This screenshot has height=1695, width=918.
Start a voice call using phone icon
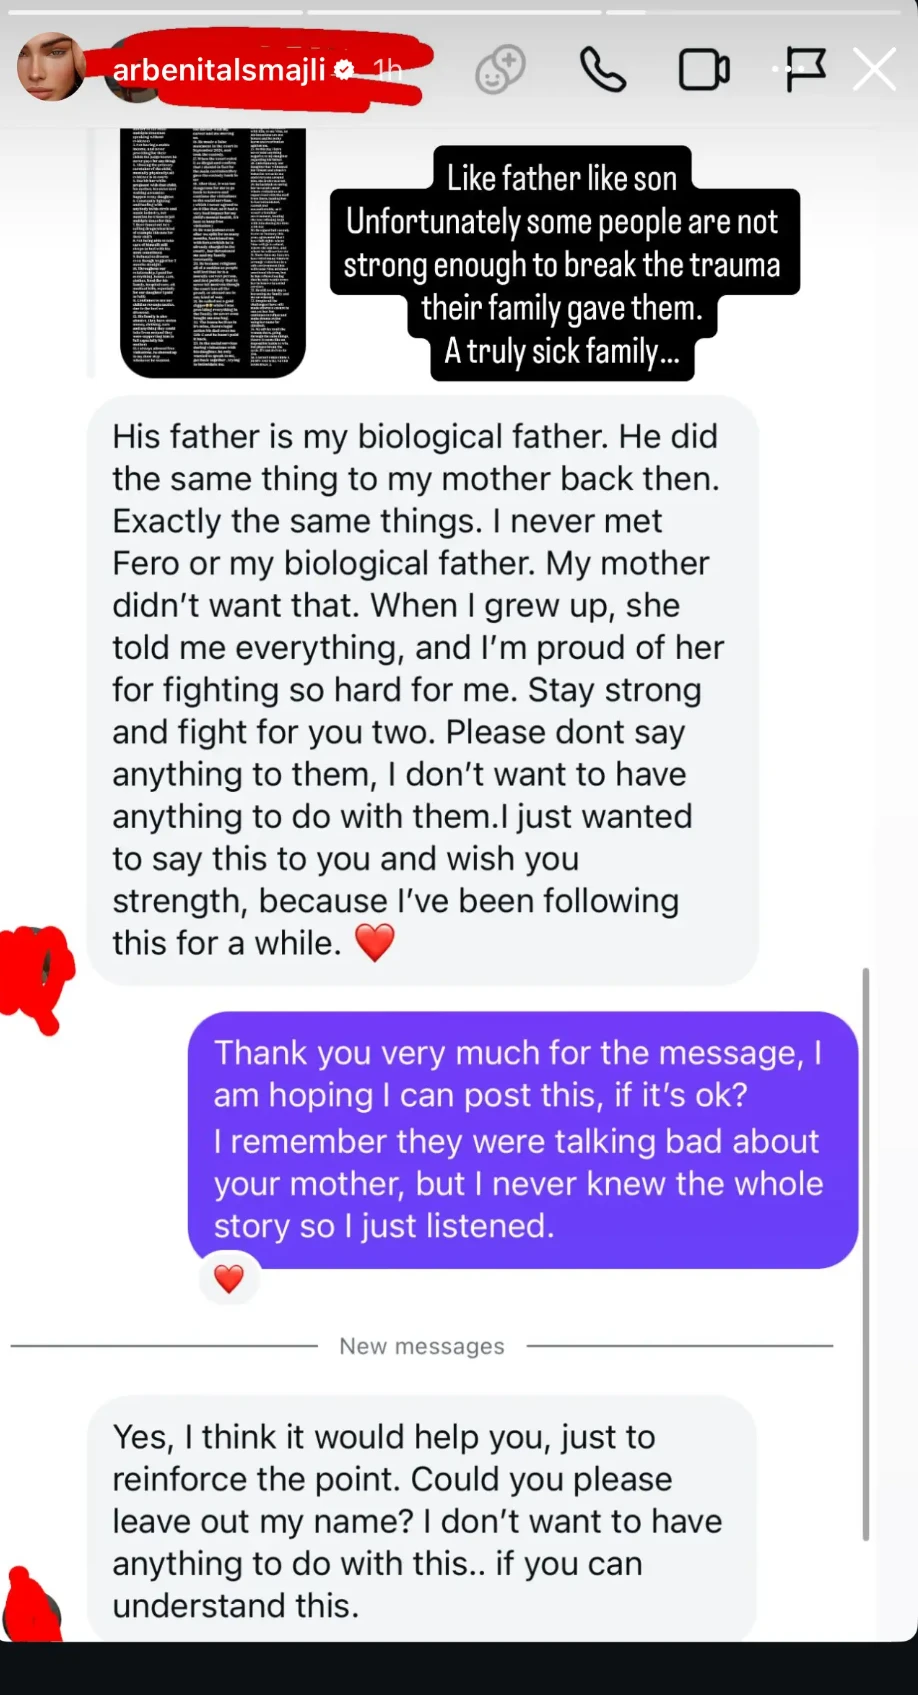(603, 70)
